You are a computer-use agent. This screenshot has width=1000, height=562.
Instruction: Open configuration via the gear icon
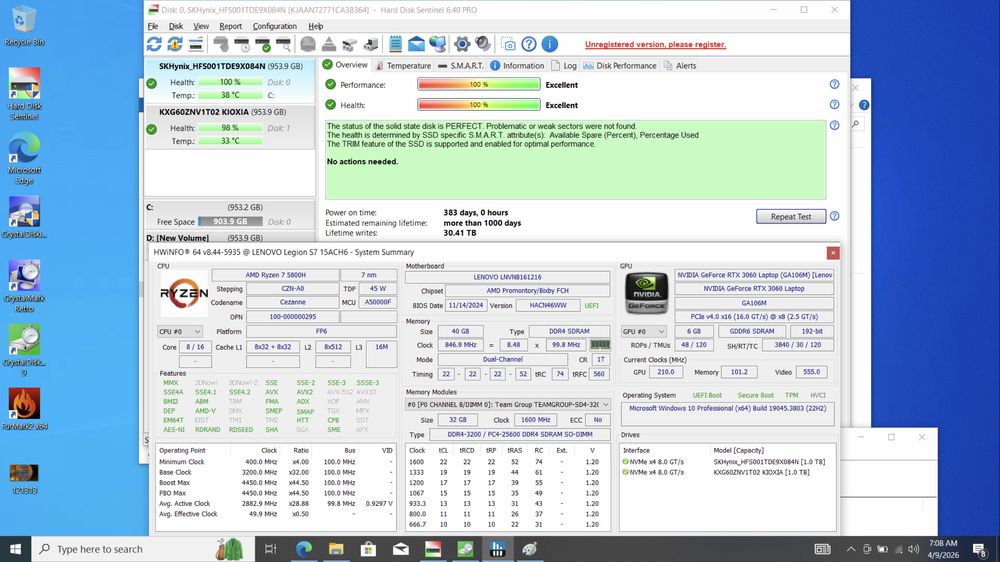coord(462,44)
